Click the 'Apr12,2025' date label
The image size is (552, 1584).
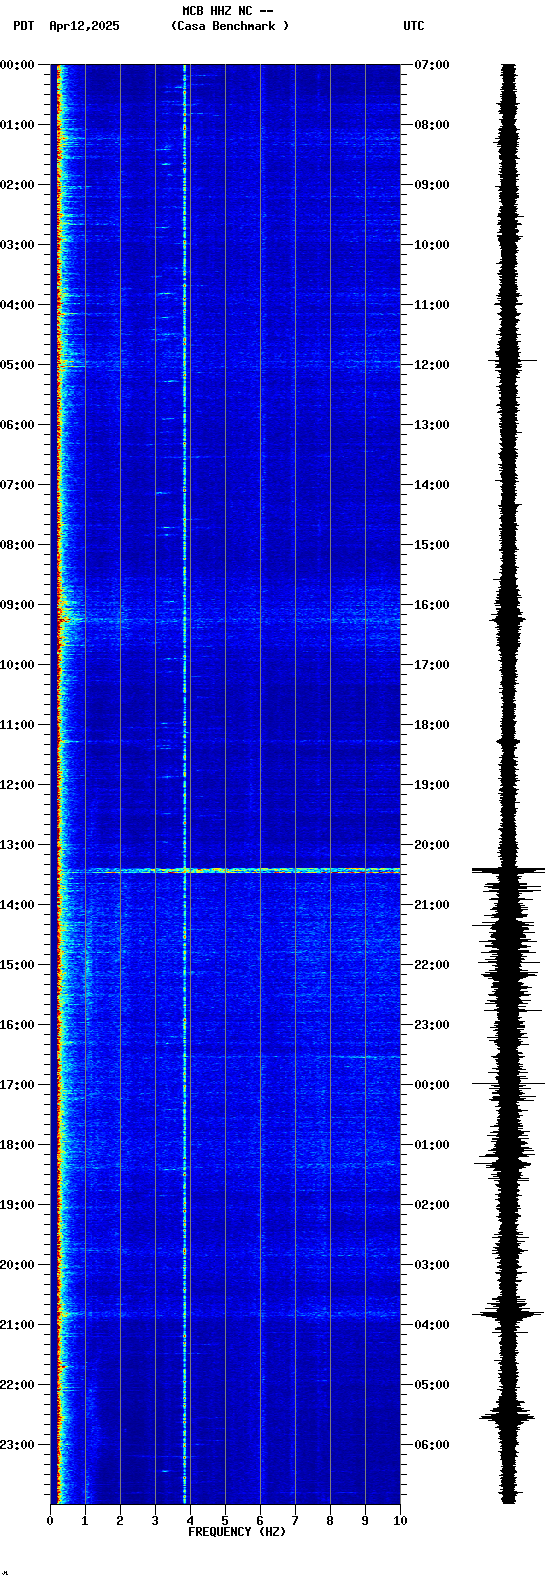point(84,26)
